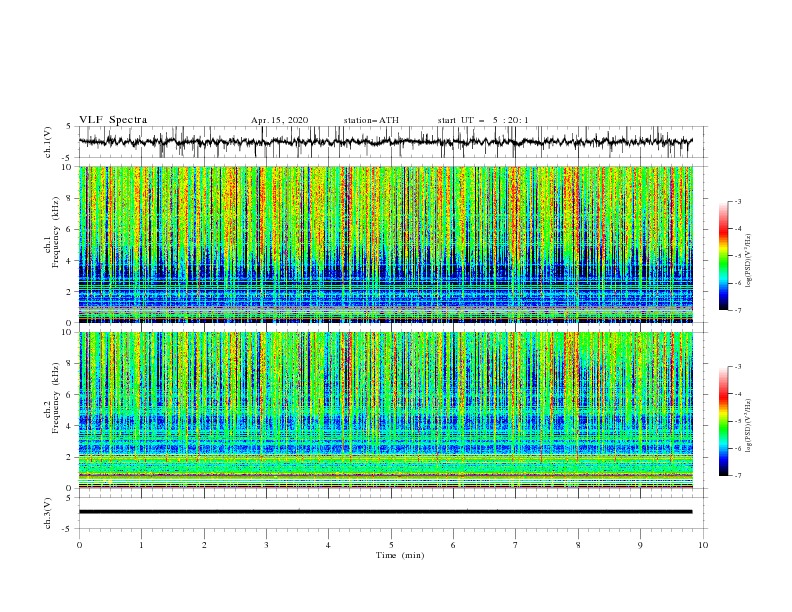The height and width of the screenshot is (612, 792).
Task: Click the "6" tick on ch.1 frequency axis
Action: click(x=70, y=230)
